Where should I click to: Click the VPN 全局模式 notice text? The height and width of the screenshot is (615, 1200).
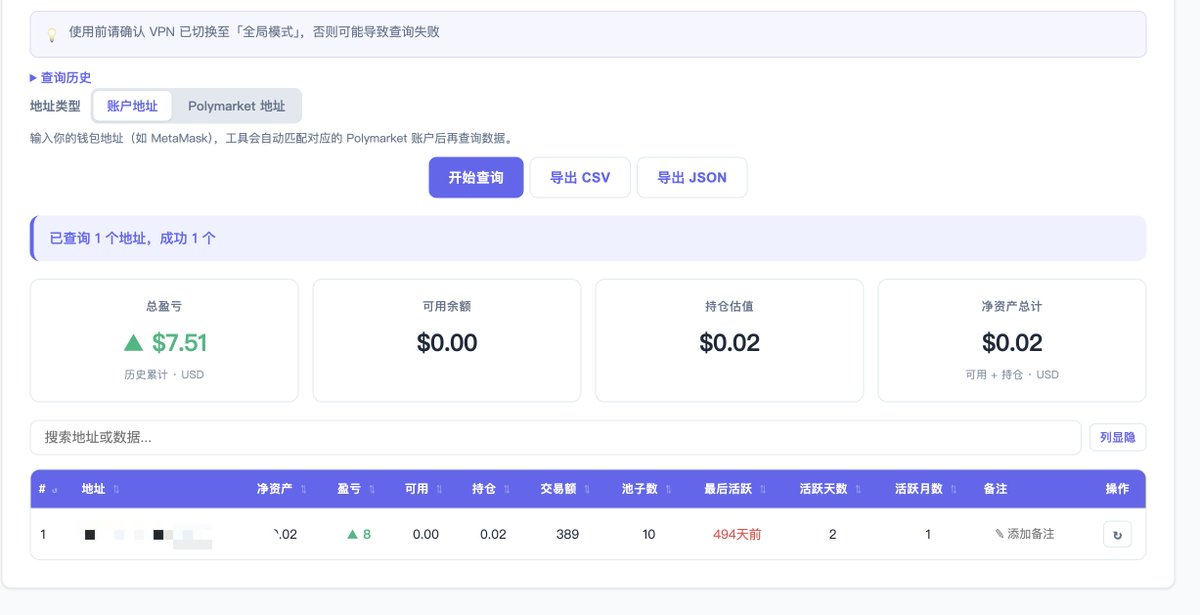tap(254, 32)
